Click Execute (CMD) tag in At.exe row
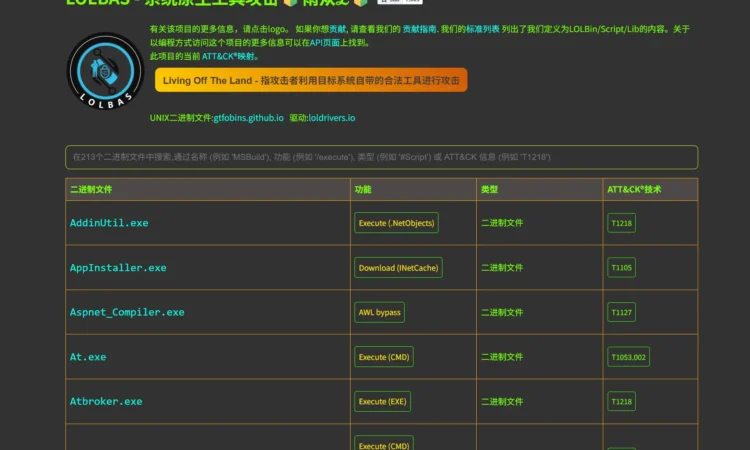 [384, 357]
